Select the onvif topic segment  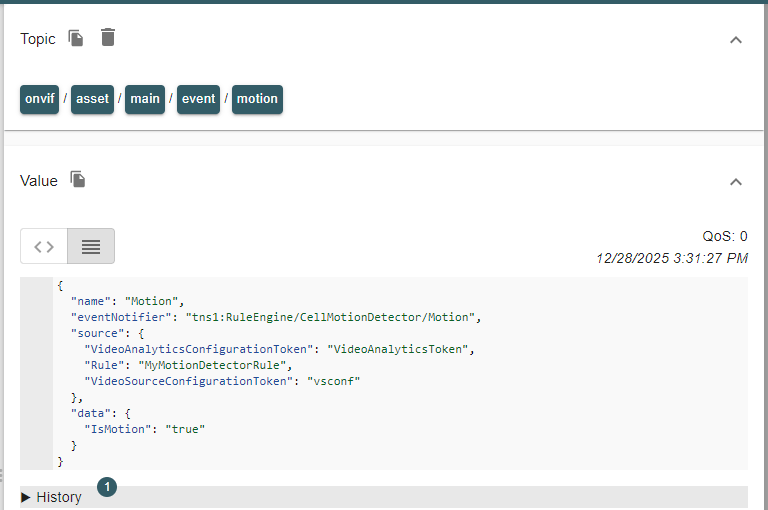[40, 99]
